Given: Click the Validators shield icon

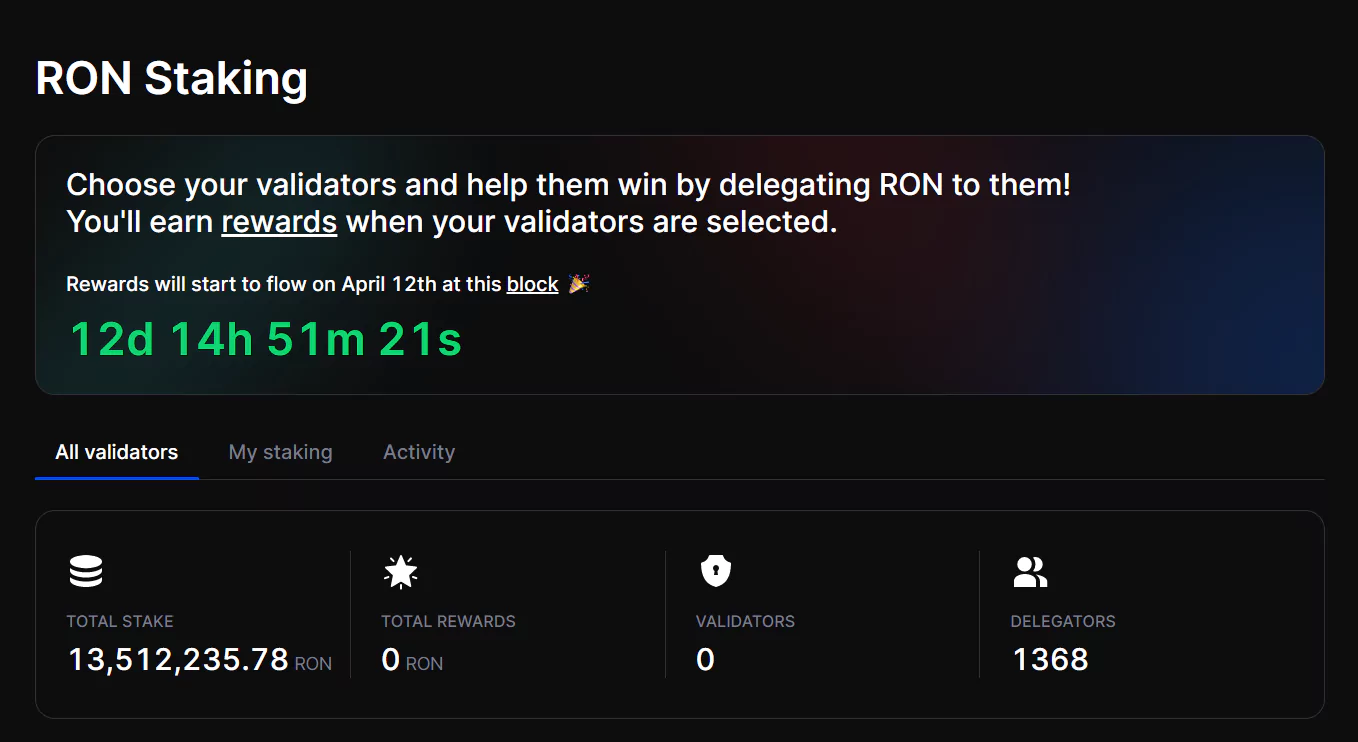Looking at the screenshot, I should point(715,572).
